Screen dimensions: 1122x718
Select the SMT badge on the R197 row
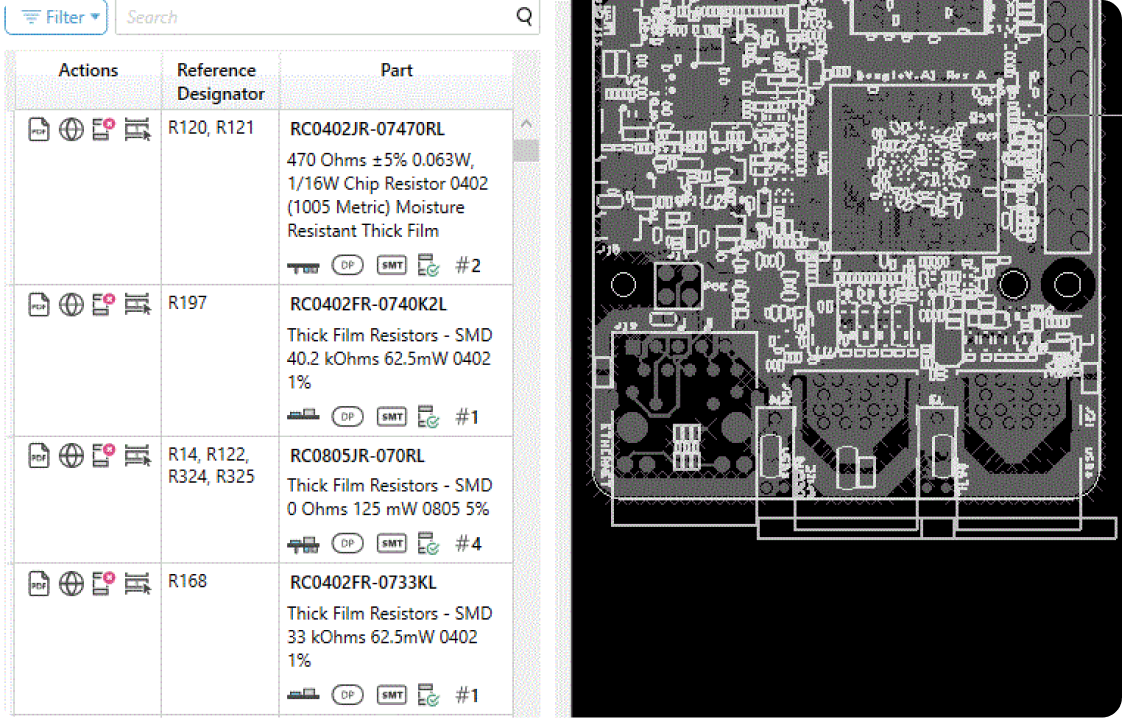pos(391,416)
